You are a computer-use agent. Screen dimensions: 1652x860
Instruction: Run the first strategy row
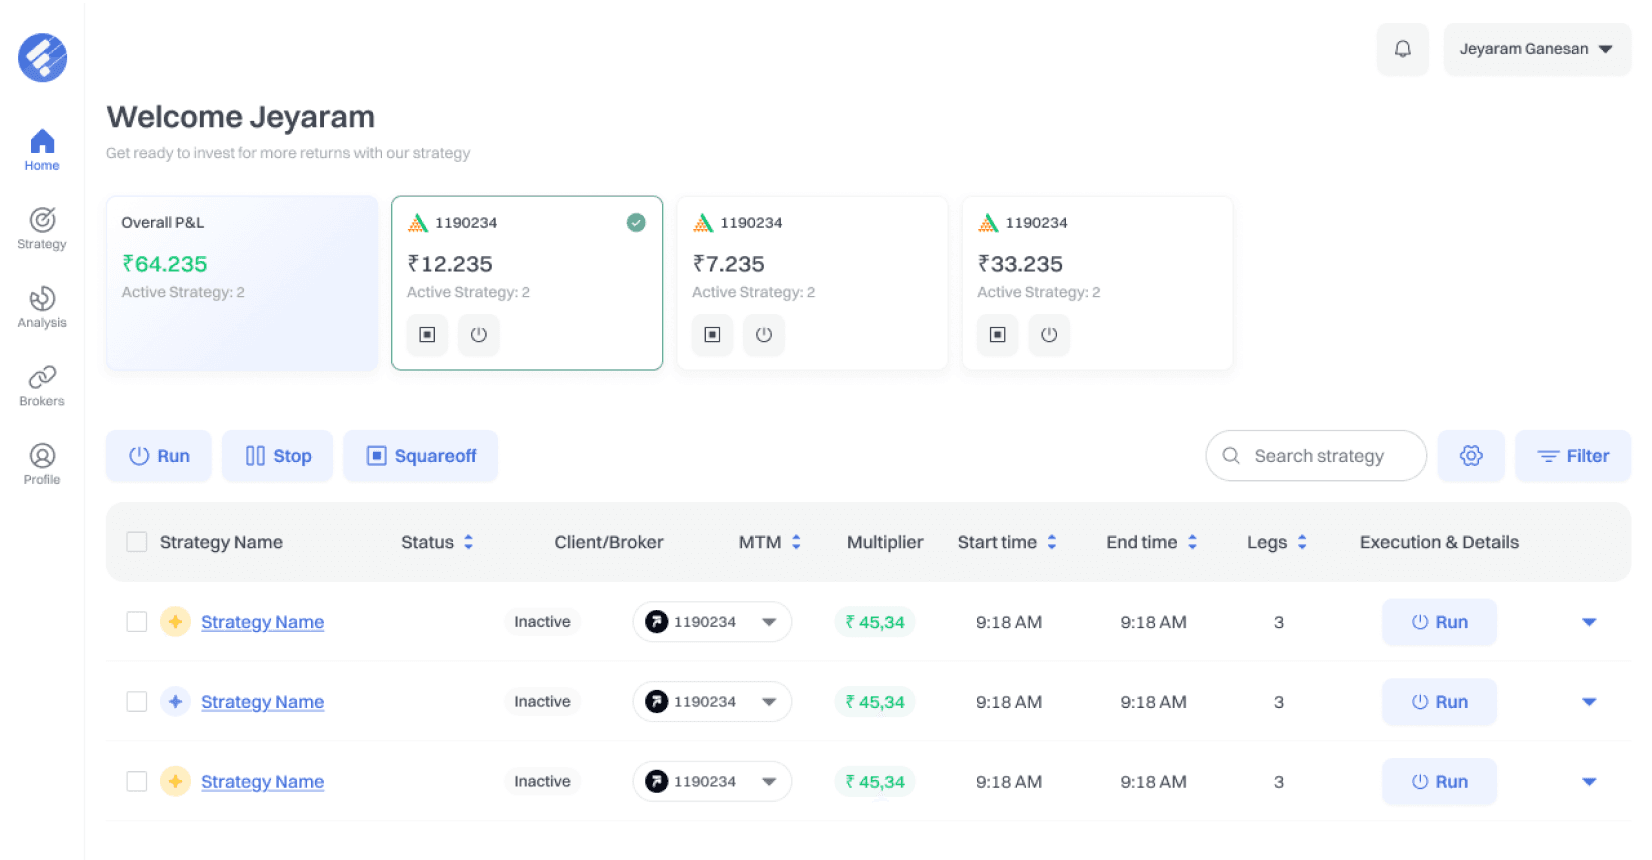[1439, 622]
